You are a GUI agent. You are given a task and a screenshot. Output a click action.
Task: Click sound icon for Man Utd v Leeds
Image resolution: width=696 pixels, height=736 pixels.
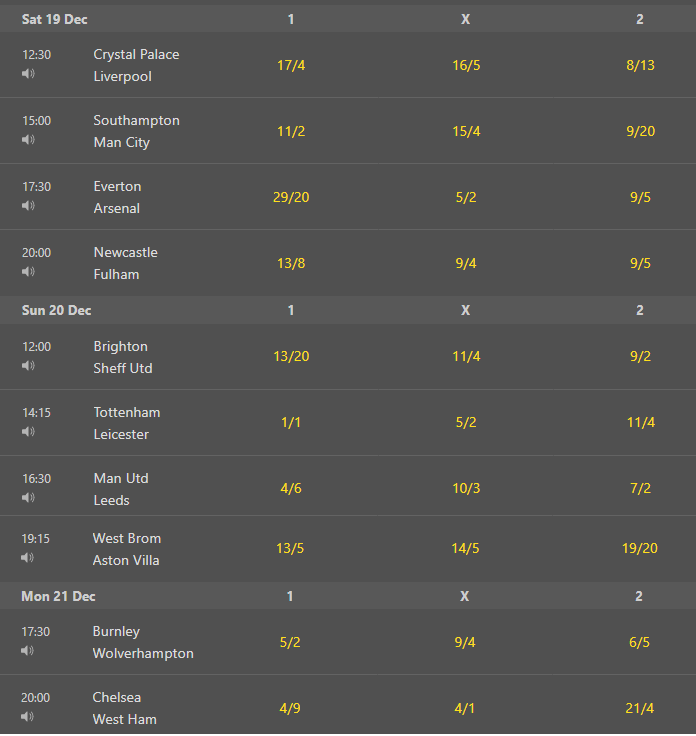(28, 497)
